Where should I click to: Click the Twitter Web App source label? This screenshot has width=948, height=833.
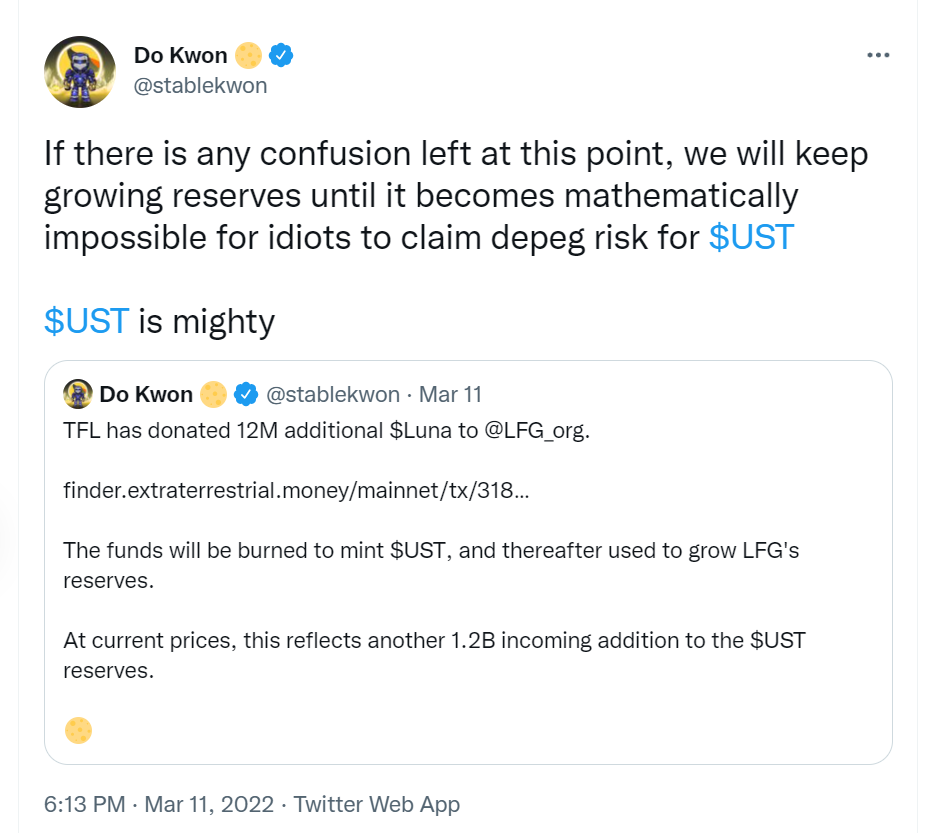(377, 805)
